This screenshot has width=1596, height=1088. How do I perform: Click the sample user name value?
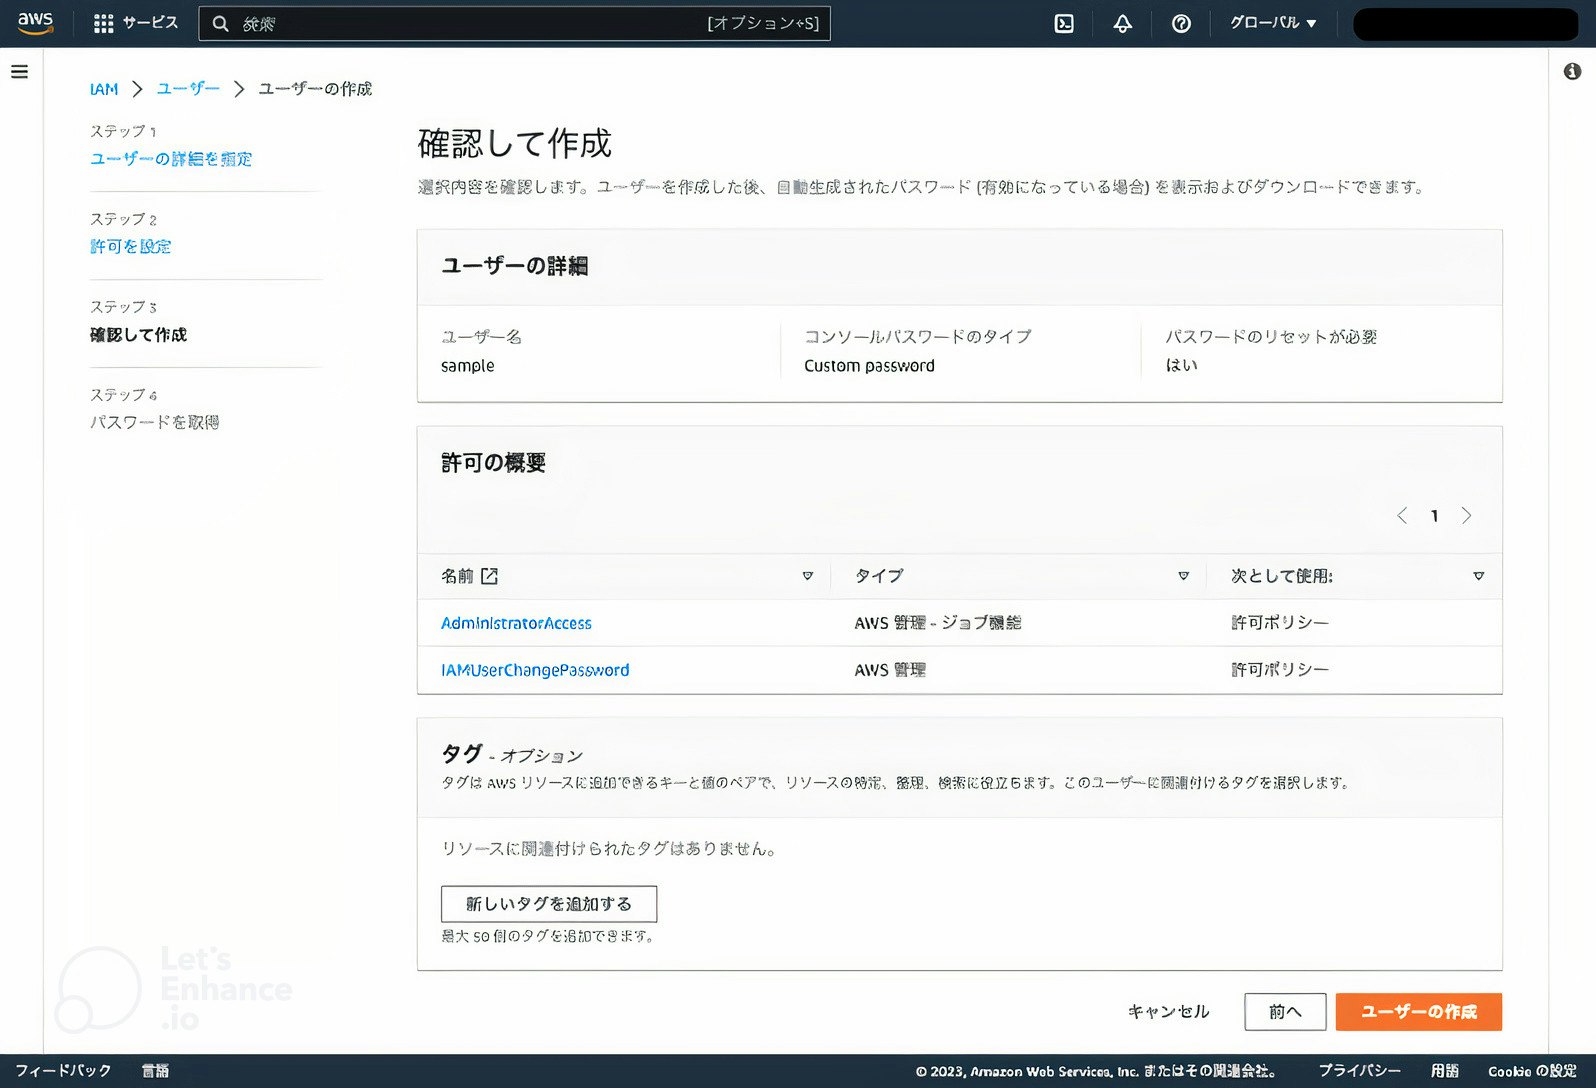468,366
